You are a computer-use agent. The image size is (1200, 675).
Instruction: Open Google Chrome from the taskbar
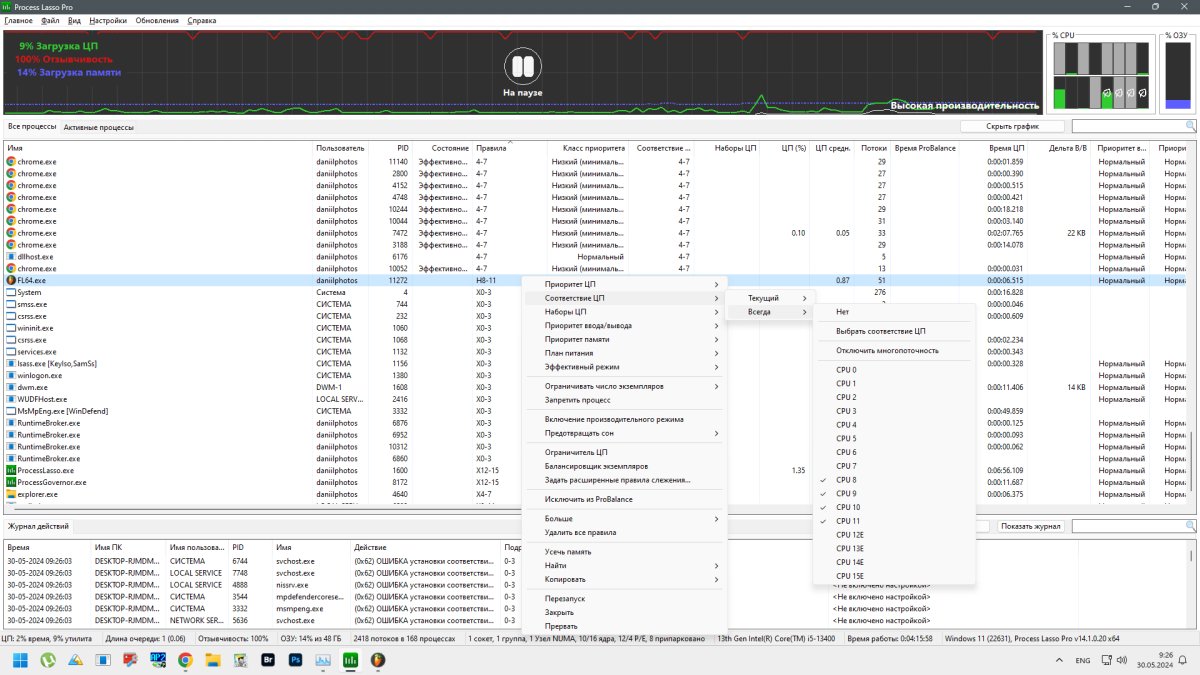185,660
